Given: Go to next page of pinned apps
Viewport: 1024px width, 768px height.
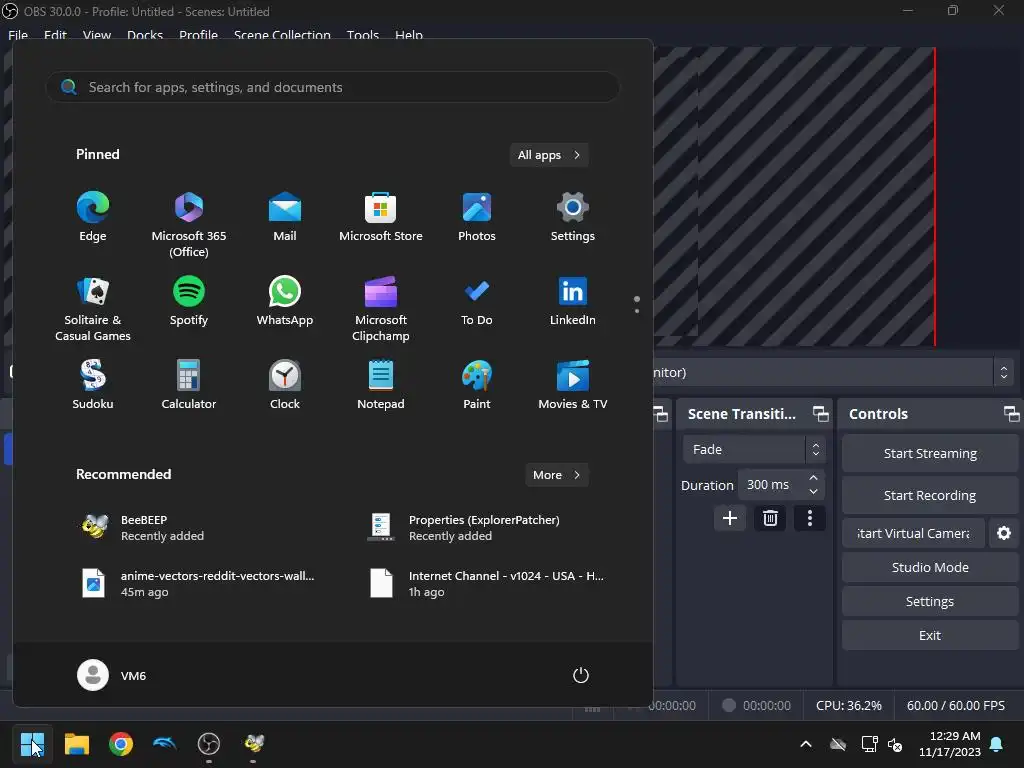Looking at the screenshot, I should (x=637, y=311).
